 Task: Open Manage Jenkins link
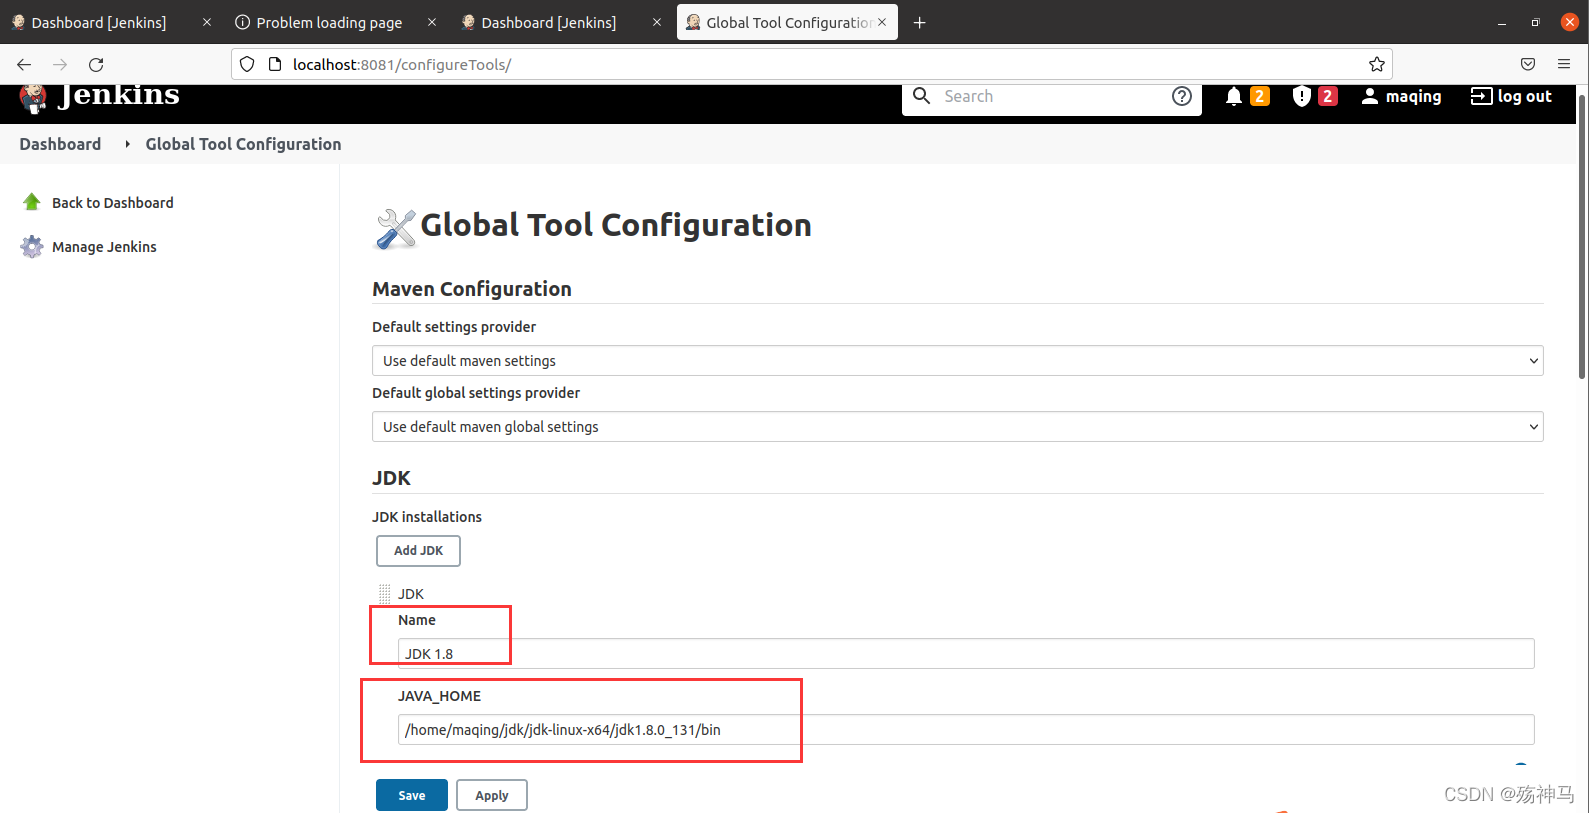[x=104, y=247]
